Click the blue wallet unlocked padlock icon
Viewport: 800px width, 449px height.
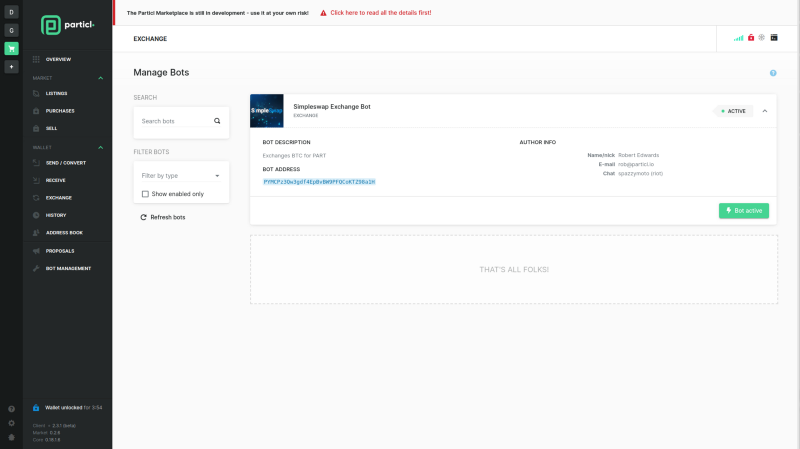[x=36, y=408]
